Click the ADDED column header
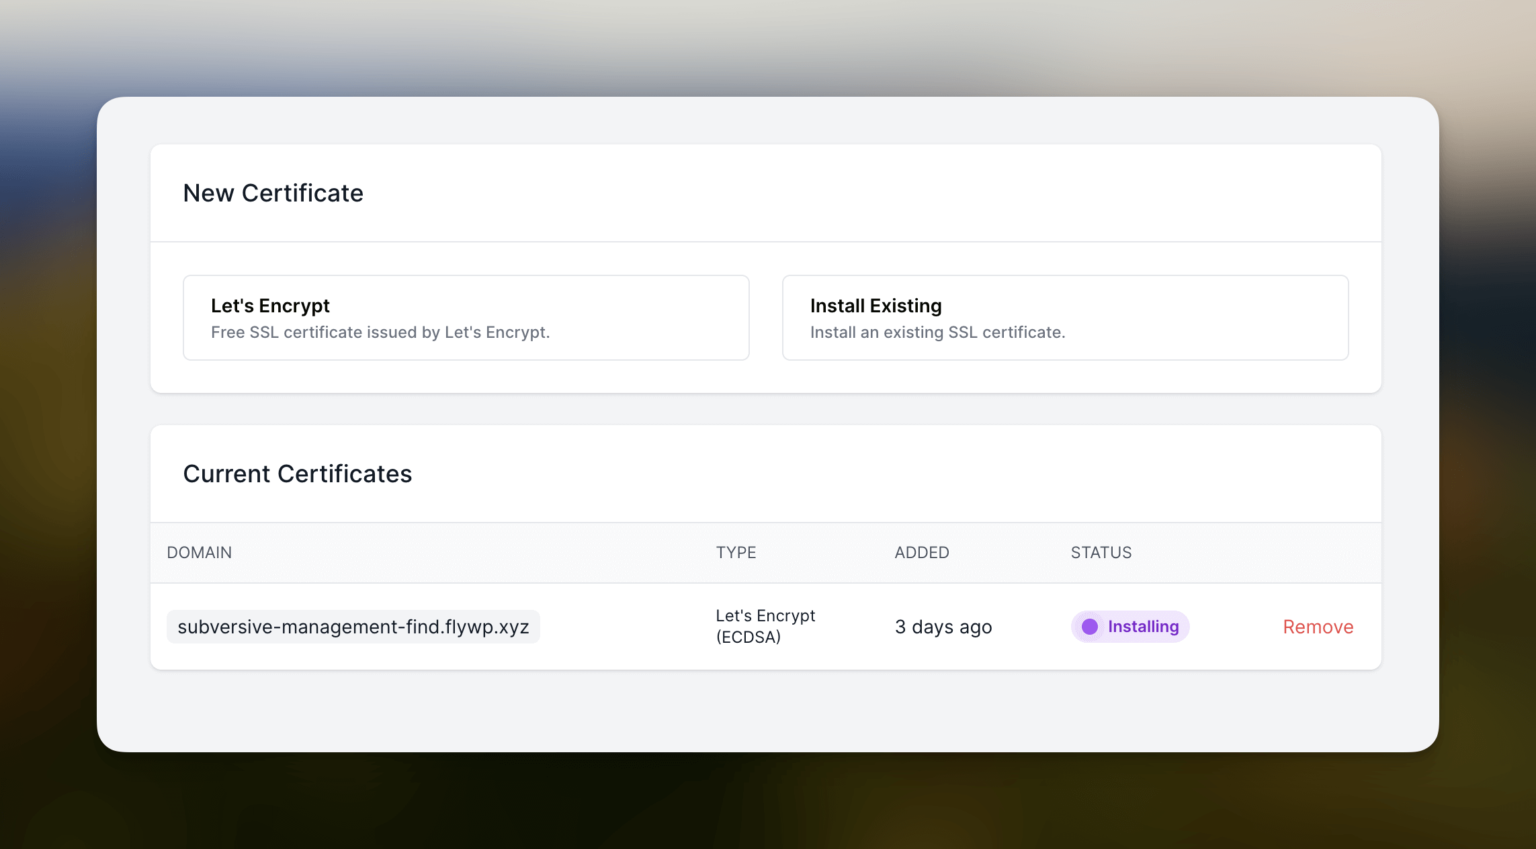The image size is (1536, 849). pos(921,552)
